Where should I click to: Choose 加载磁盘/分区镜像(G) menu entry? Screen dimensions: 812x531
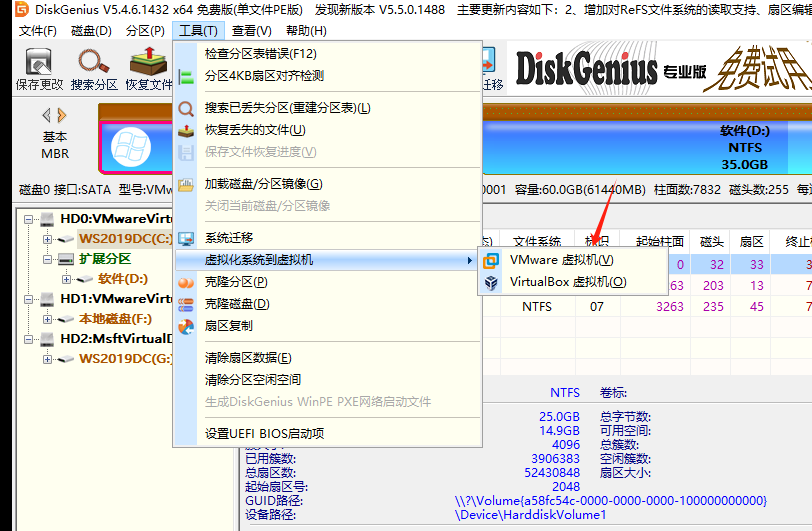[328, 184]
